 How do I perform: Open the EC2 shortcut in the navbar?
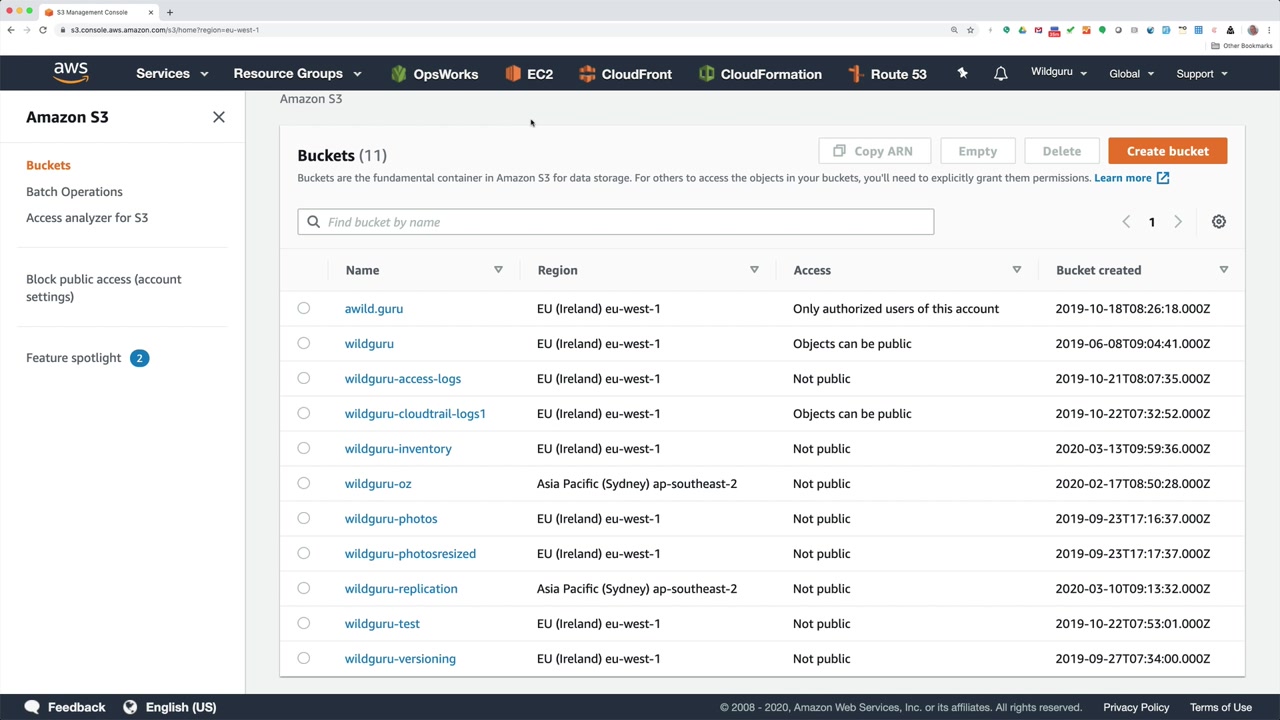tap(529, 74)
